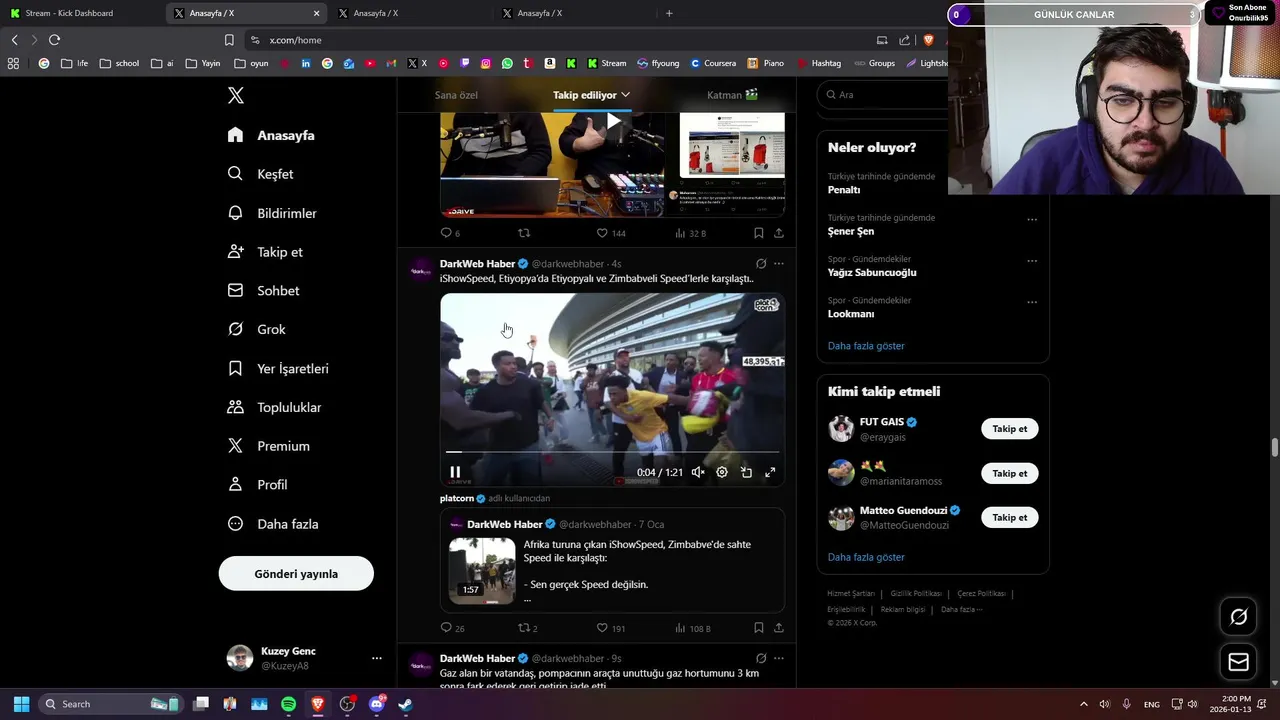Click the page vertical scrollbar thumb
Viewport: 1280px width, 720px height.
pyautogui.click(x=1274, y=447)
